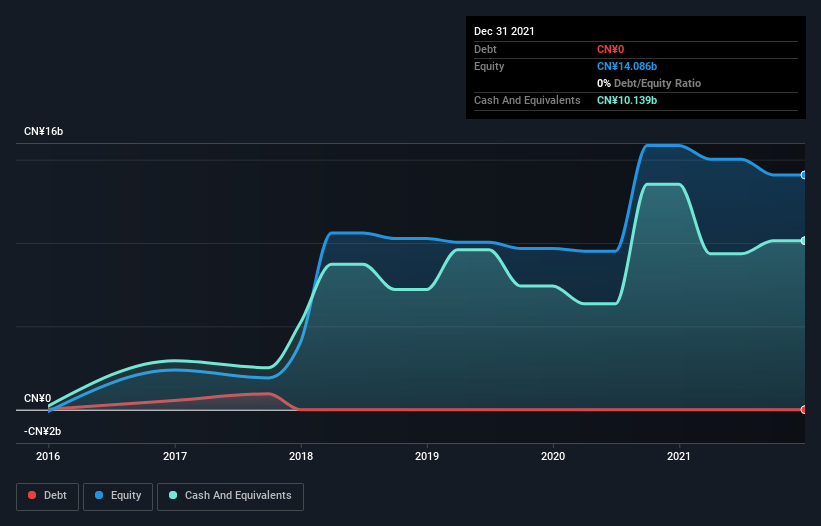Toggle the Debt legend button

pos(47,496)
